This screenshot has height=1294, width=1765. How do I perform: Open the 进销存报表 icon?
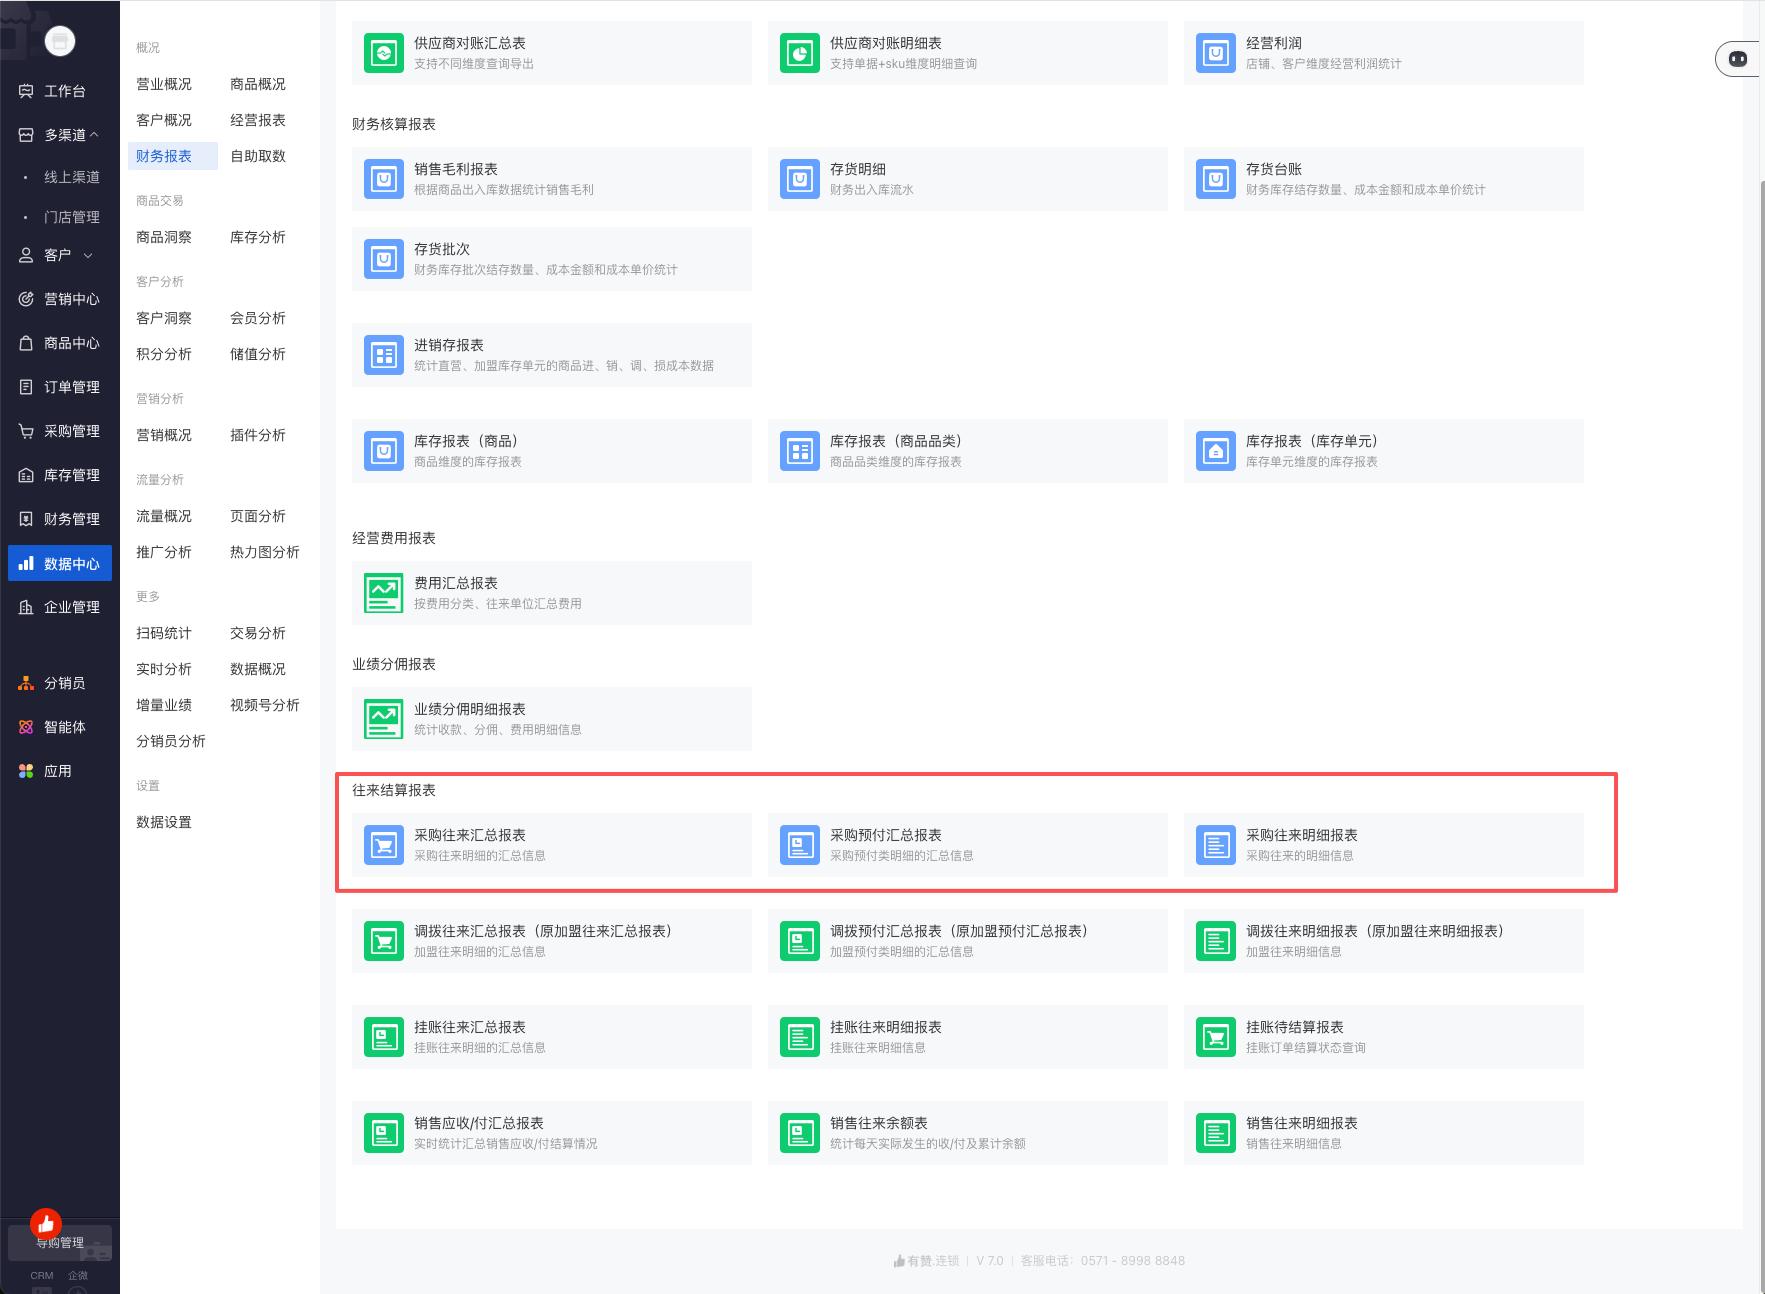(383, 356)
